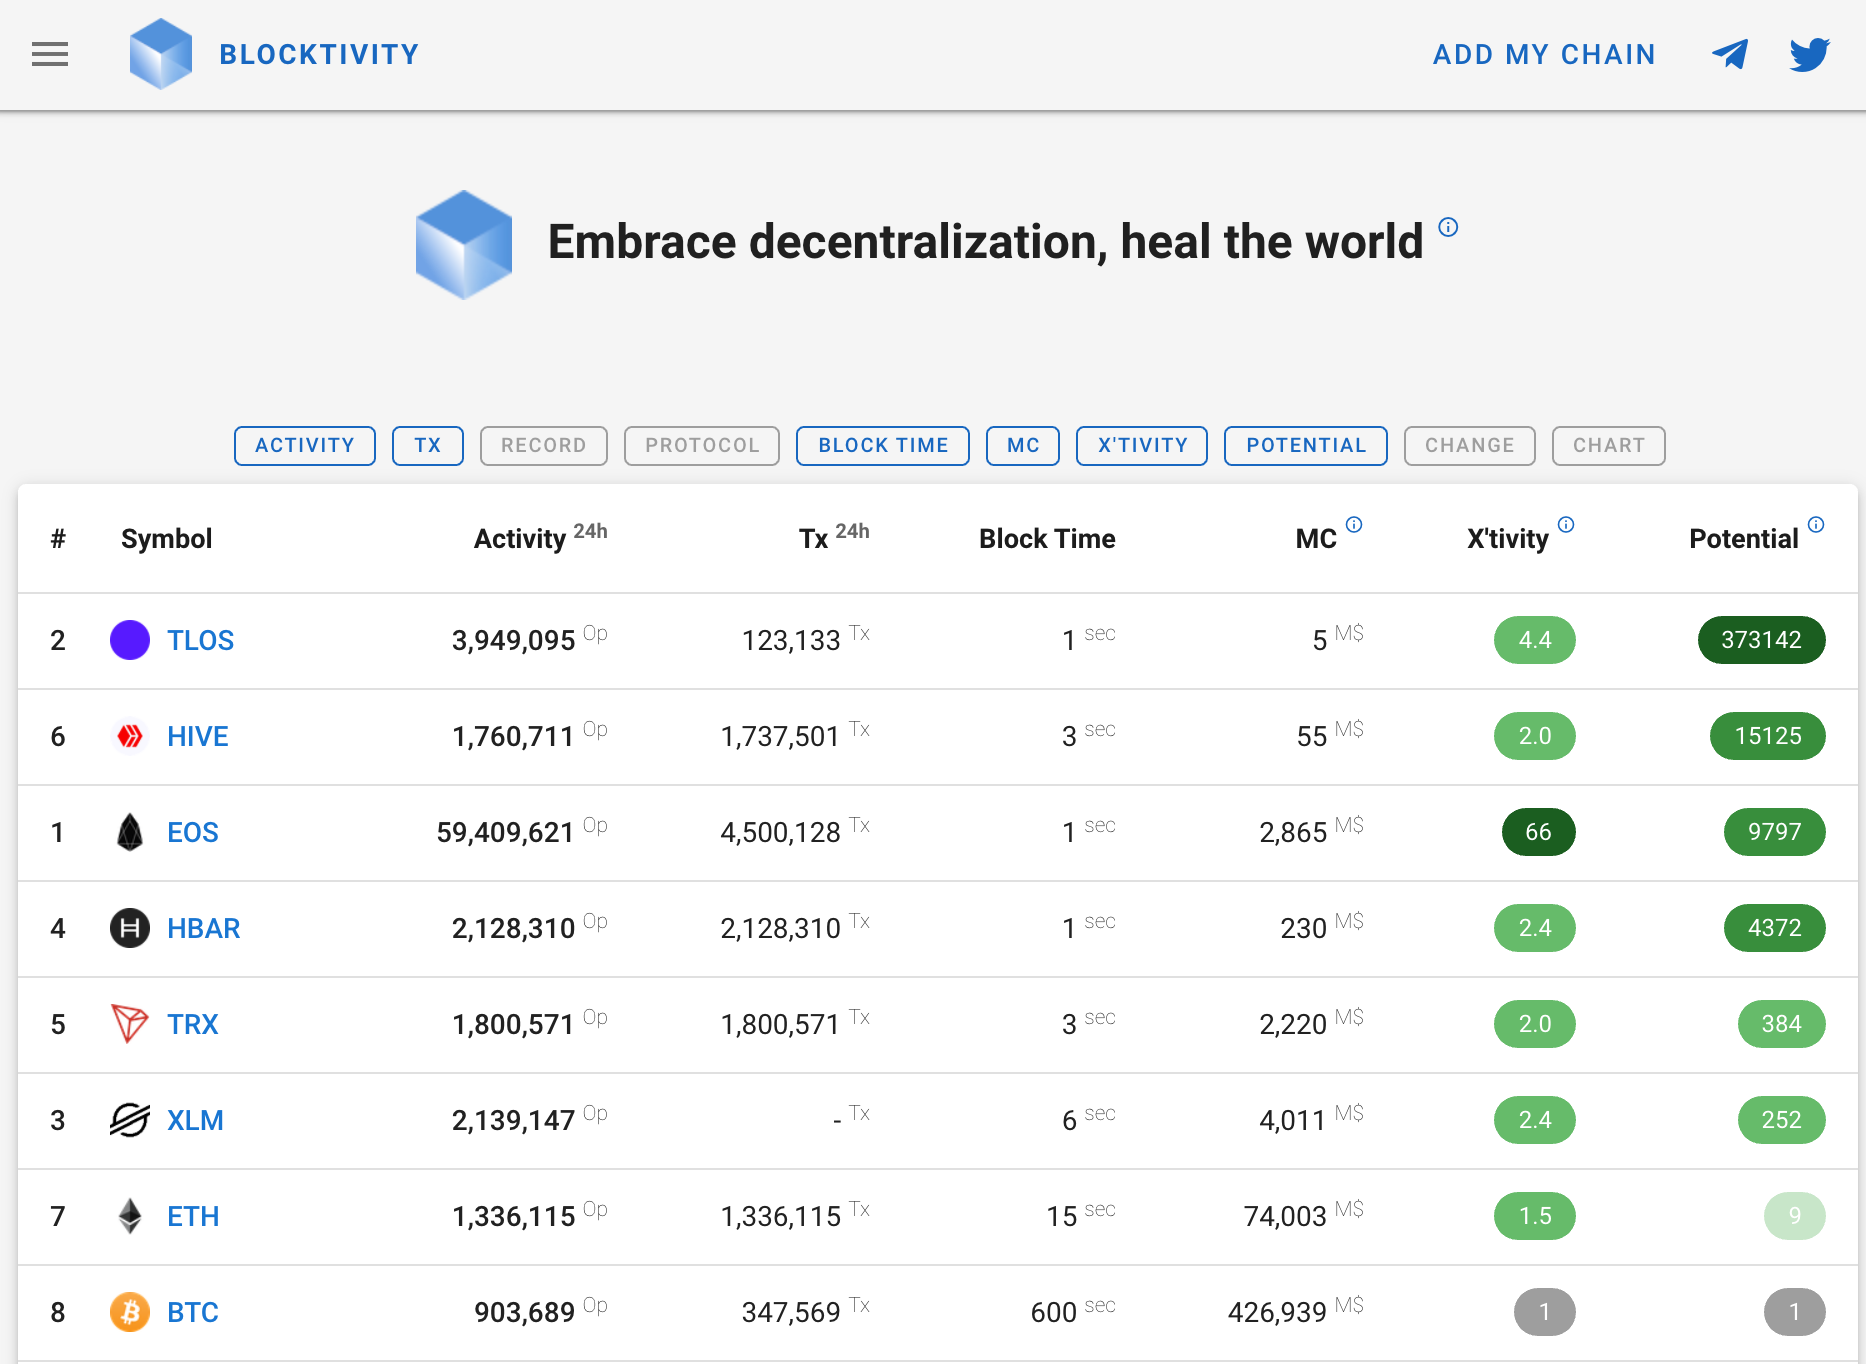Click XLM market cap 4,011
Viewport: 1866px width, 1364px height.
[x=1293, y=1120]
